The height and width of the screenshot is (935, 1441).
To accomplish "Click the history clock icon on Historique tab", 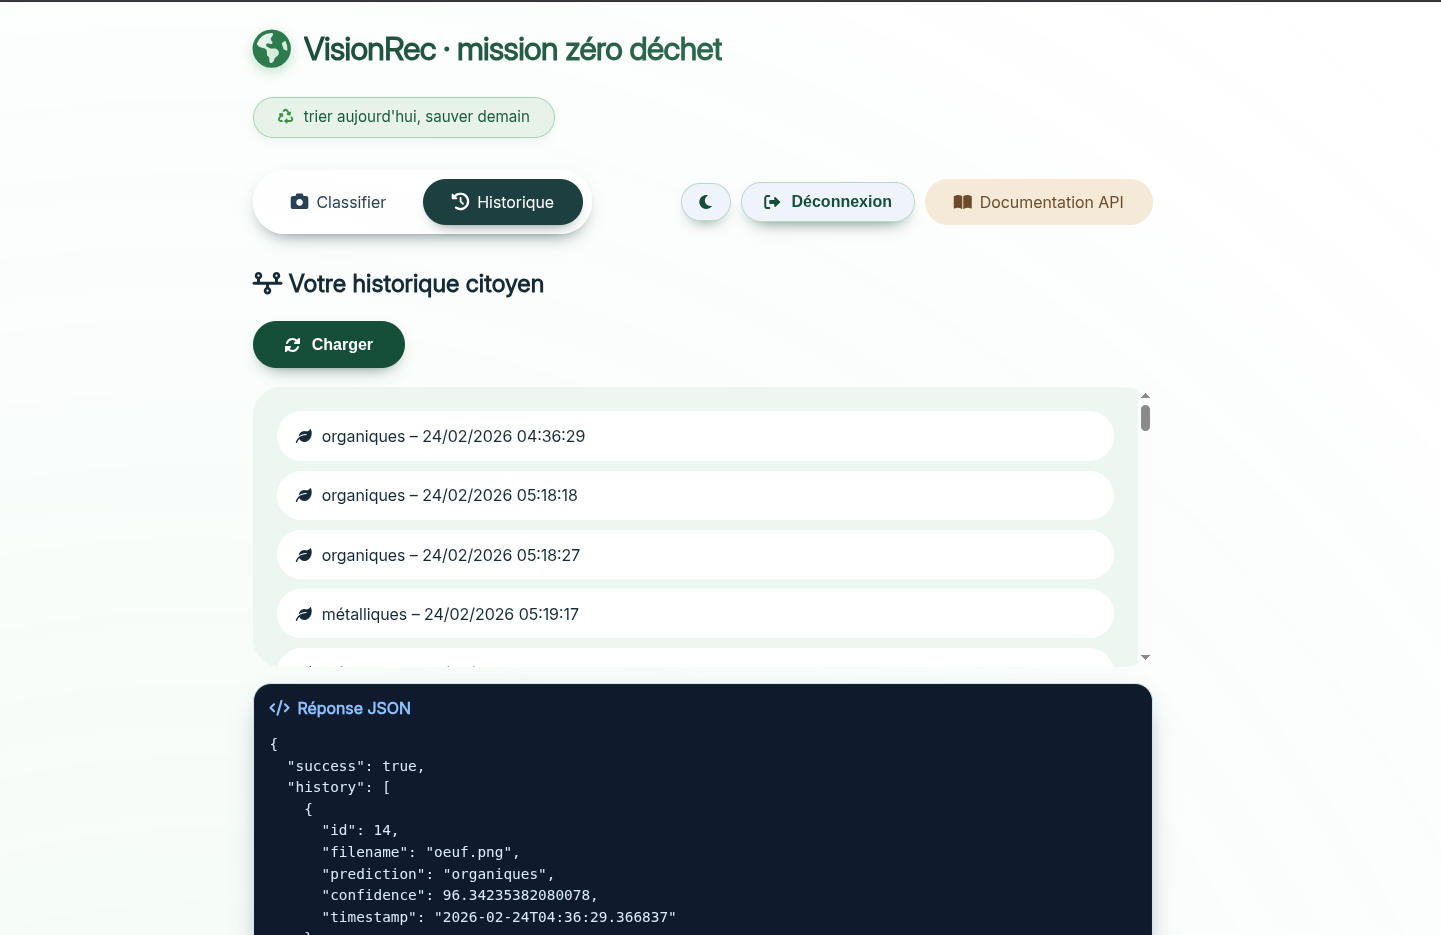I will [460, 201].
